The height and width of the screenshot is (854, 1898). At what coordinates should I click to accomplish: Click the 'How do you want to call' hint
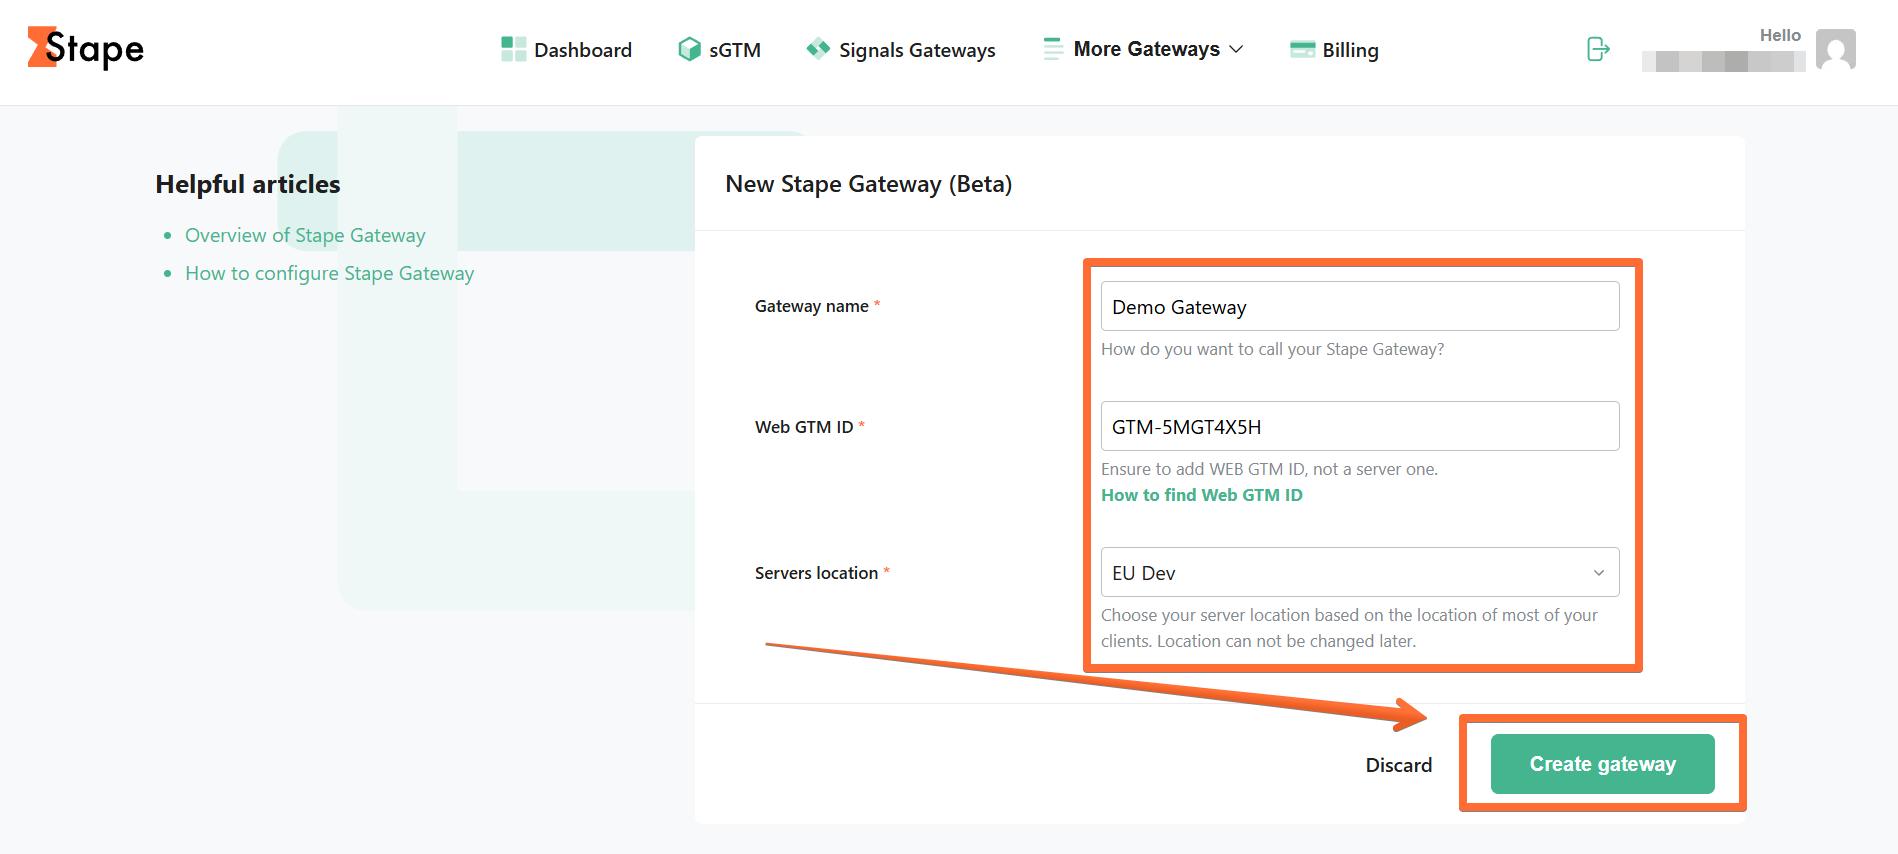click(1272, 349)
